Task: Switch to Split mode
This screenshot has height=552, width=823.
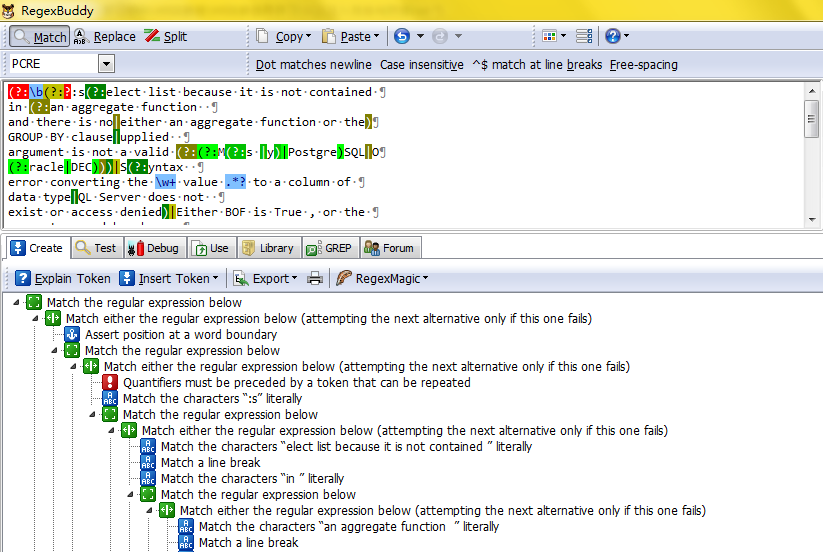Action: [166, 37]
